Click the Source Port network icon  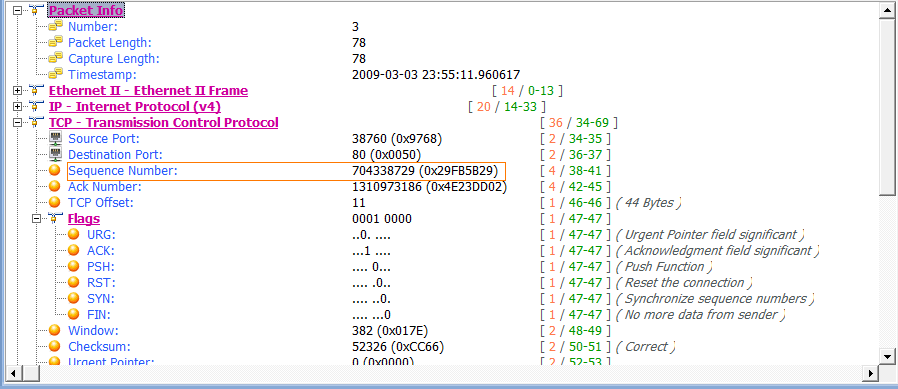56,139
